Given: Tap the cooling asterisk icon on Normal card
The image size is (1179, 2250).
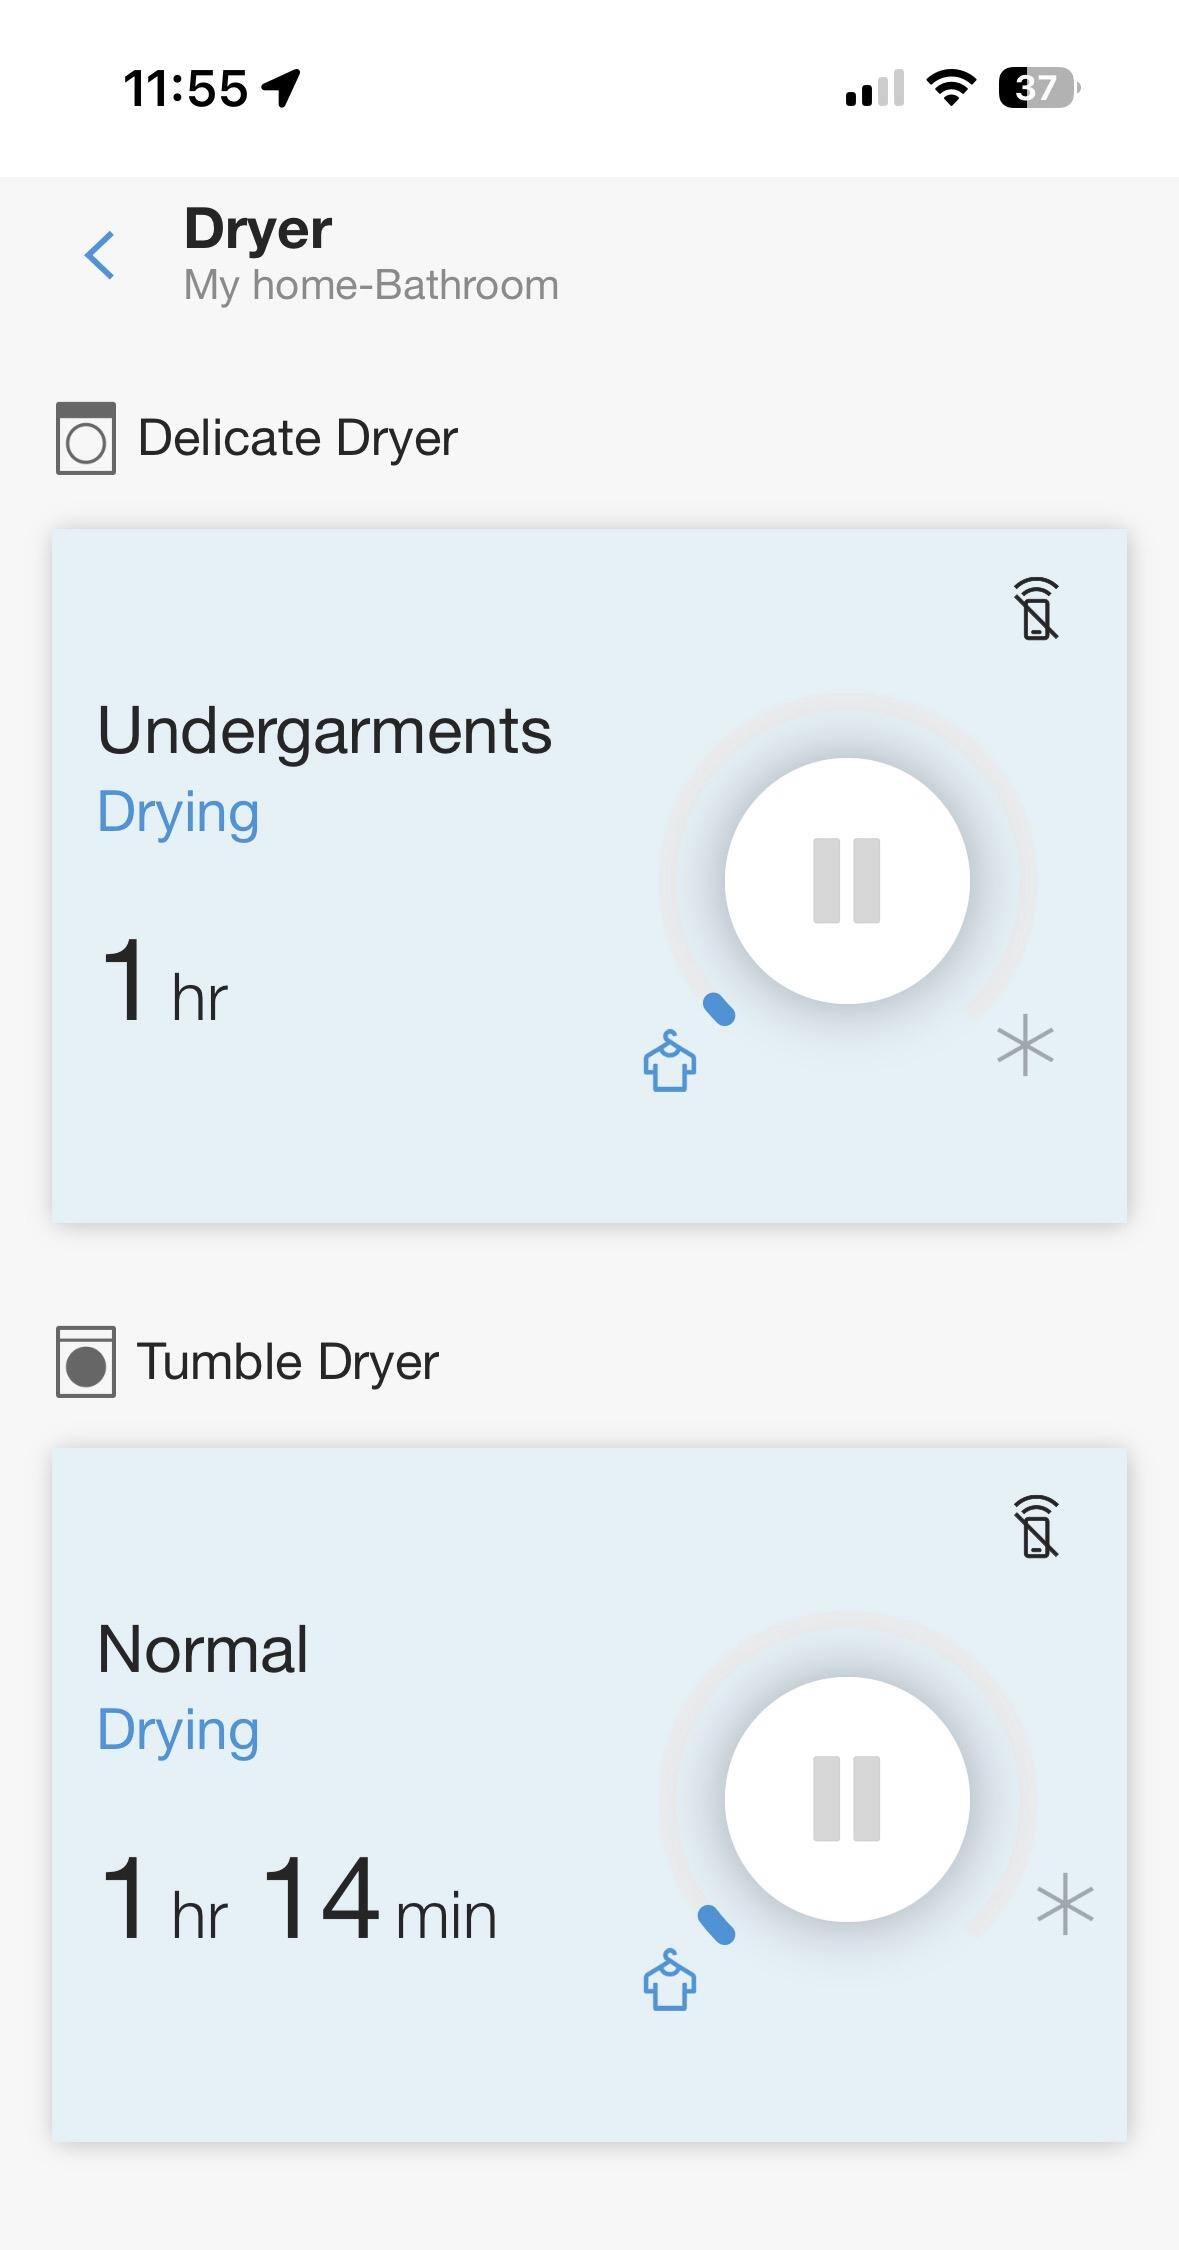Looking at the screenshot, I should point(1065,1904).
